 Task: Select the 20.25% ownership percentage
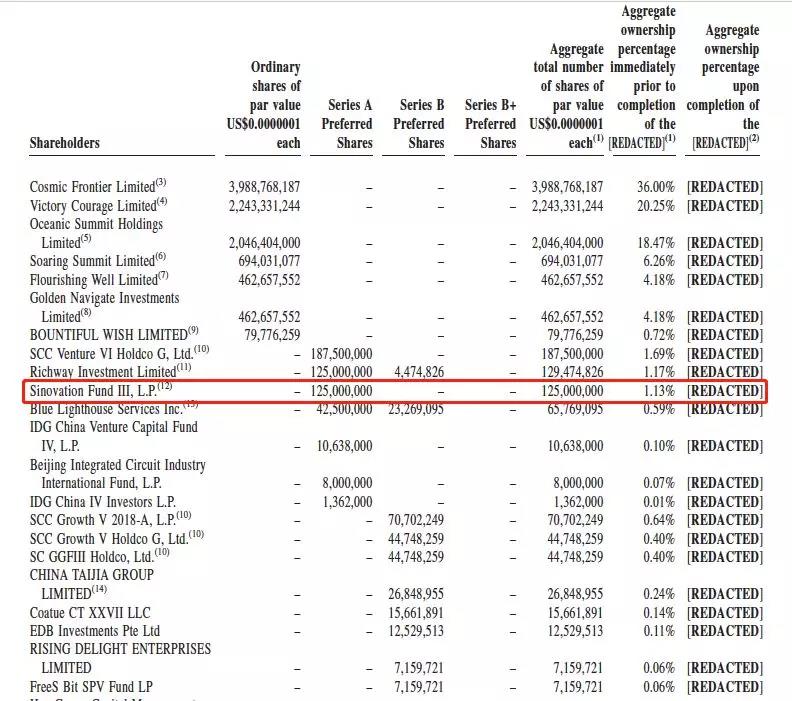(656, 206)
